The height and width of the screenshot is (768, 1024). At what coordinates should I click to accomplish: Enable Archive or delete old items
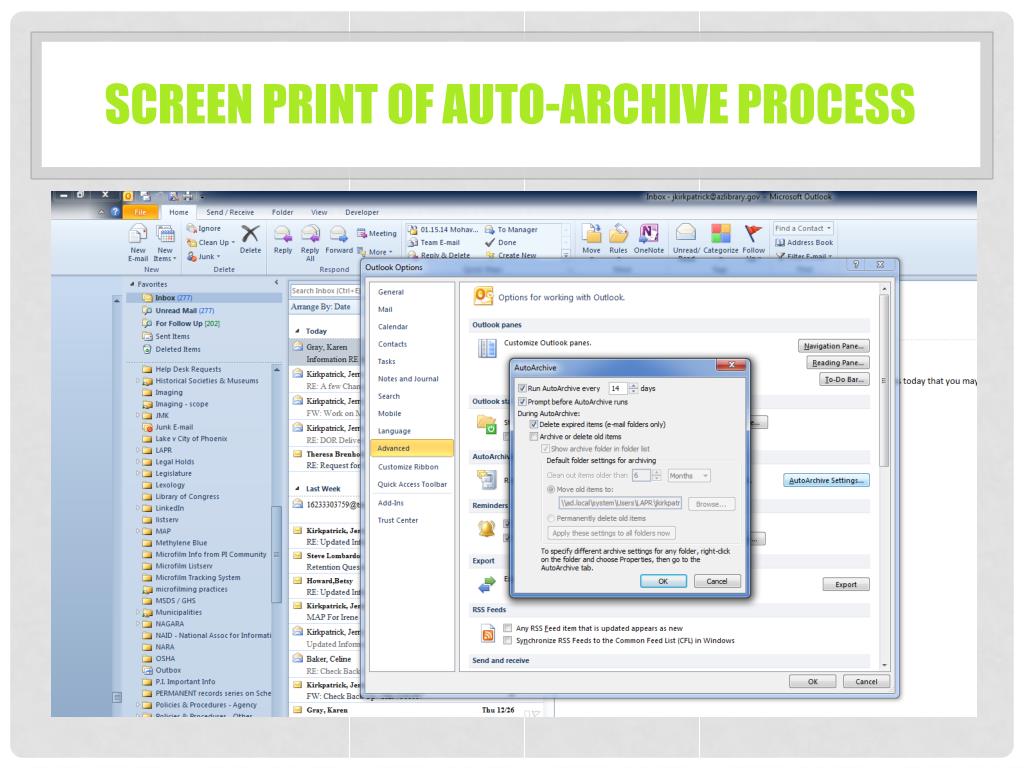click(x=534, y=437)
